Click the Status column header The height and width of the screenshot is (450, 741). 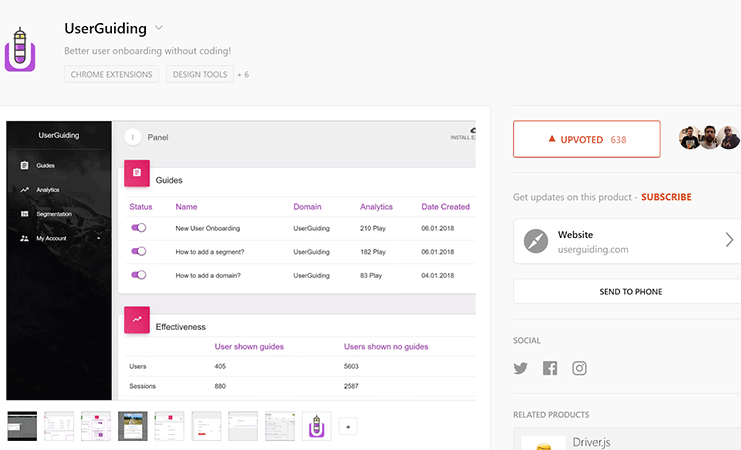(x=141, y=207)
